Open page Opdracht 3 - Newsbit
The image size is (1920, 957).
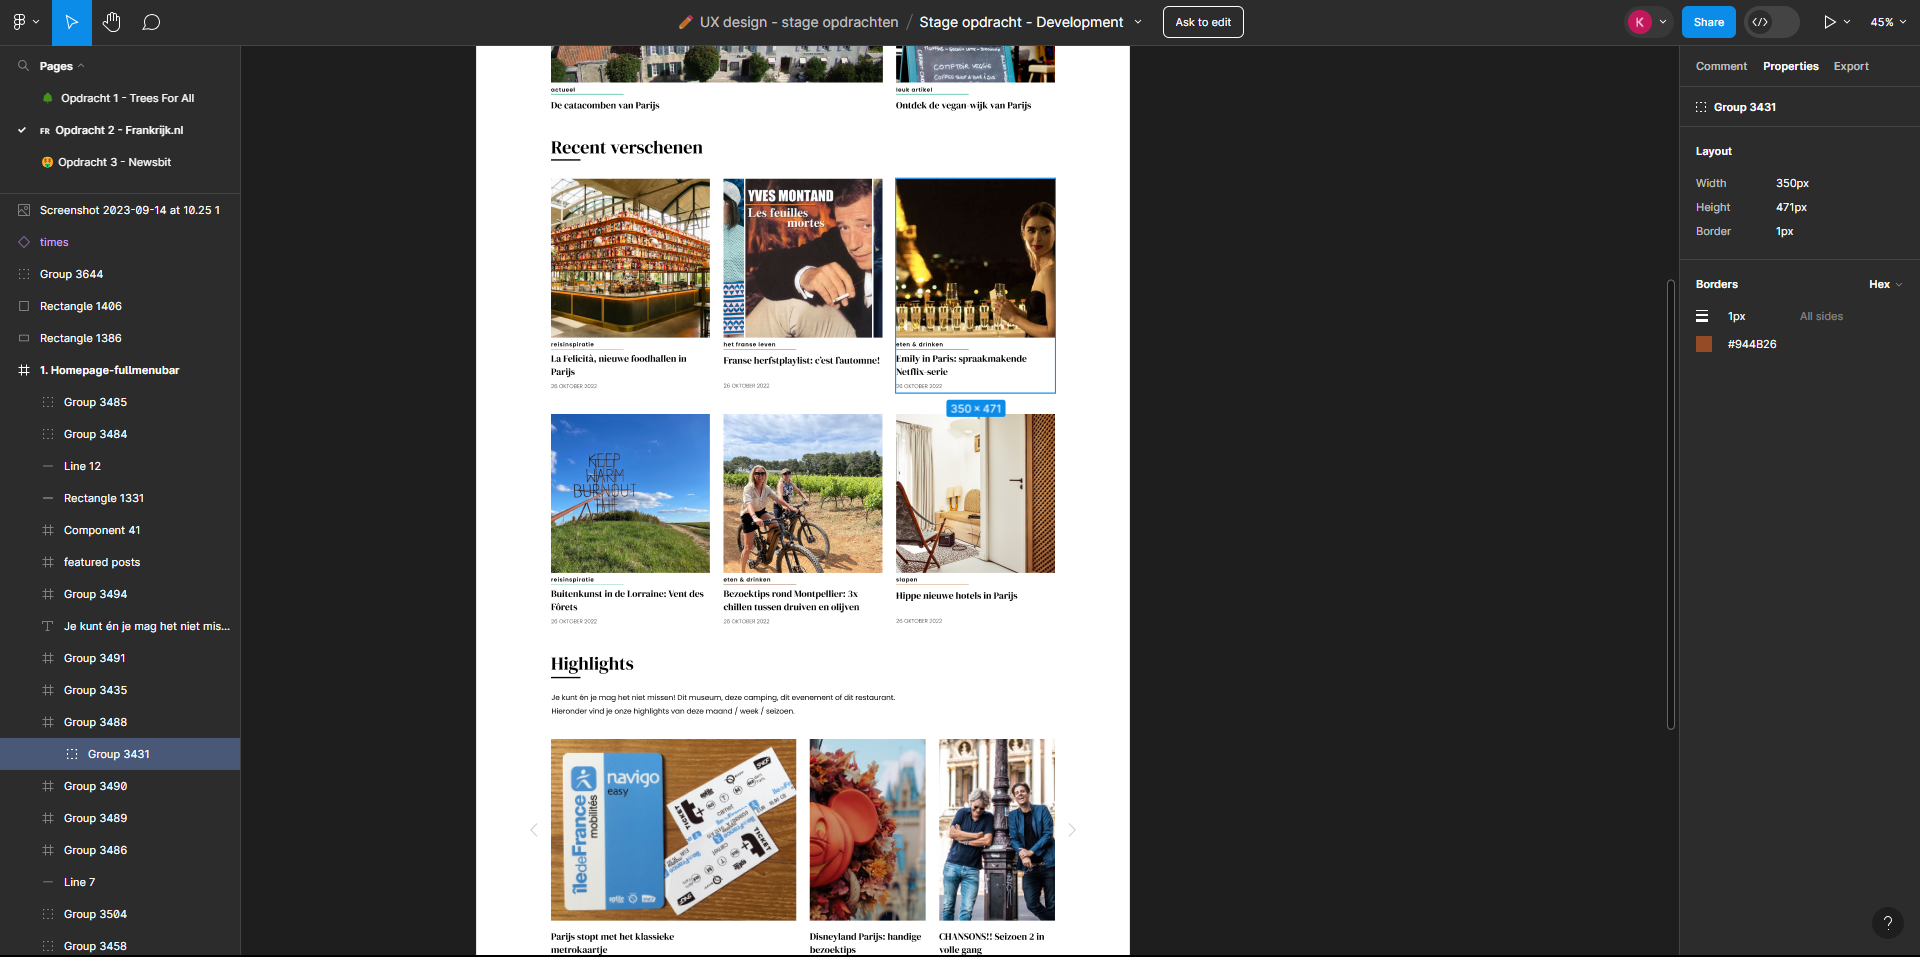click(114, 162)
